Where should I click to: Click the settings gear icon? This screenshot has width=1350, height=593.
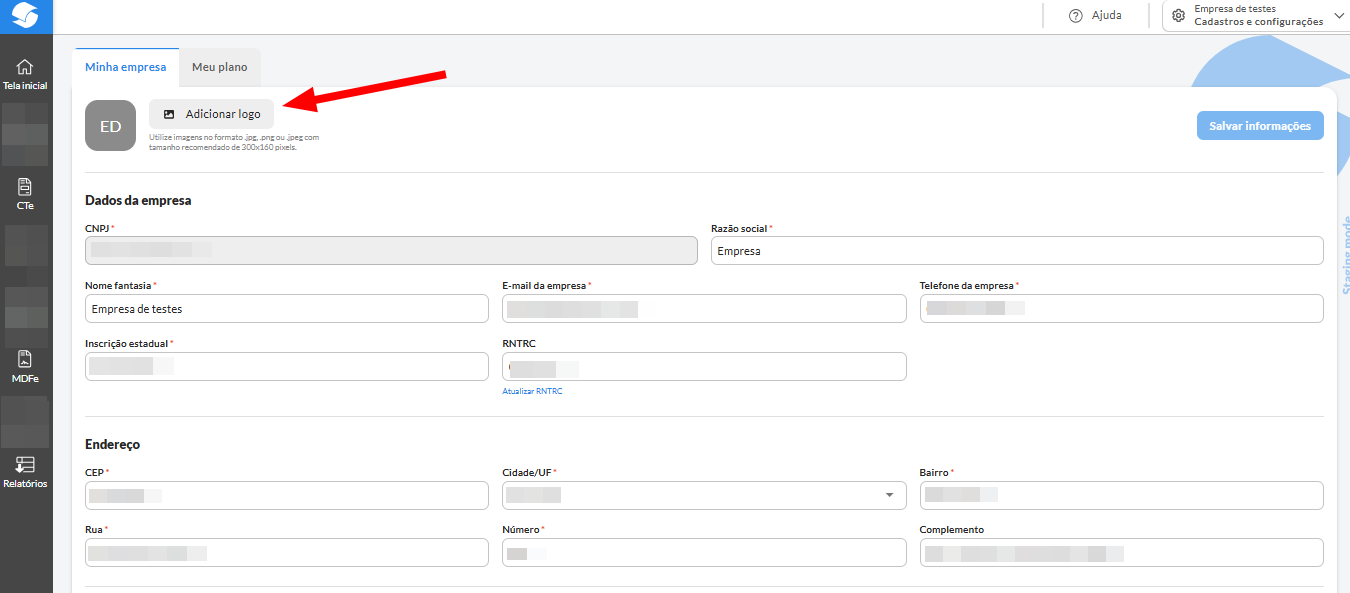click(x=1178, y=16)
